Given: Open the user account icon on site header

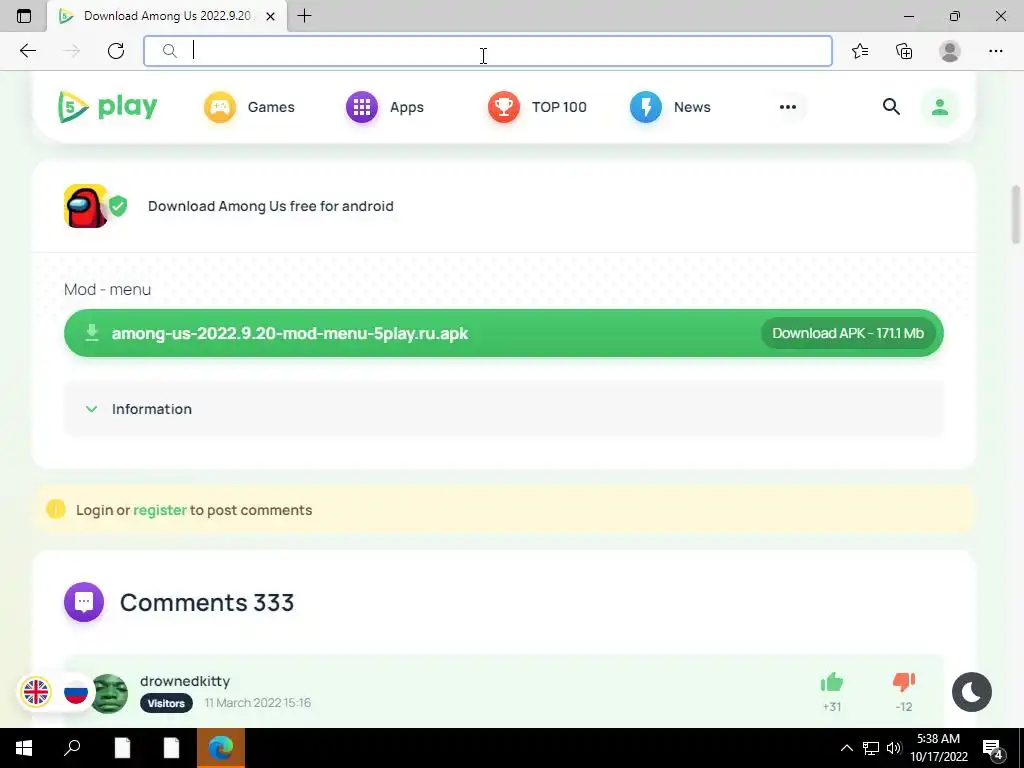Looking at the screenshot, I should [x=940, y=107].
